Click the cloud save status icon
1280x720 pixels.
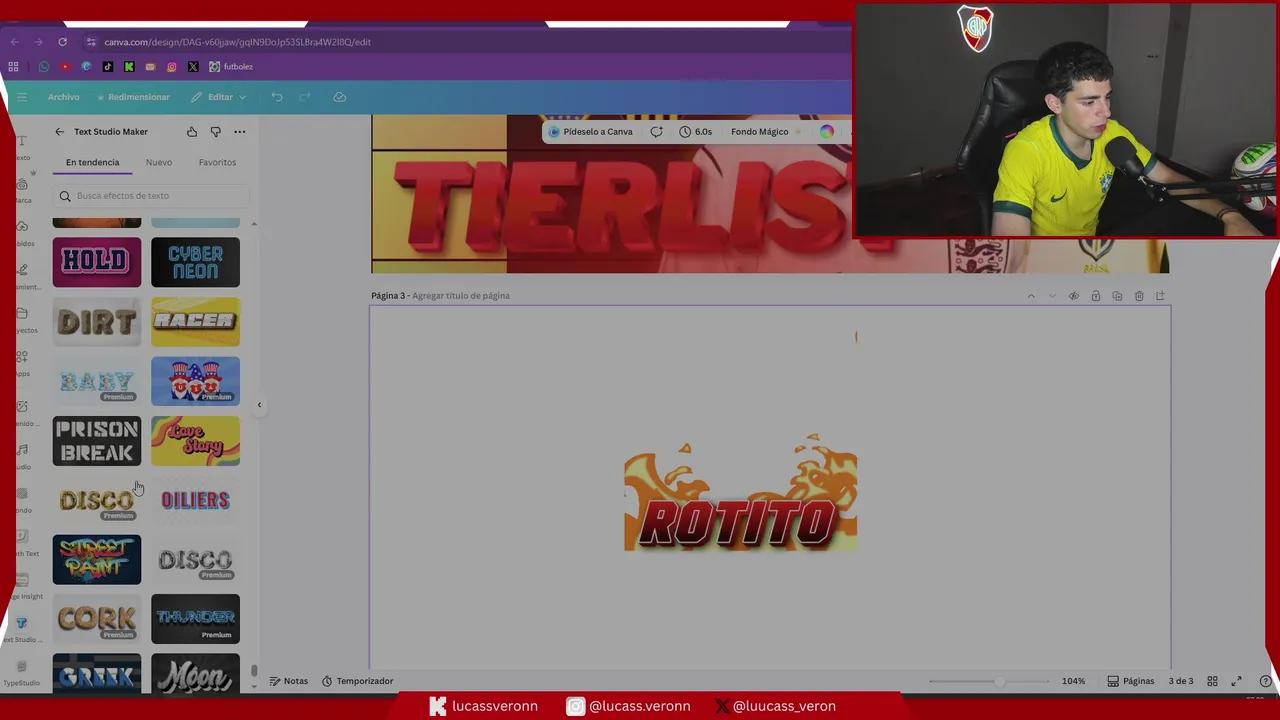pyautogui.click(x=339, y=97)
